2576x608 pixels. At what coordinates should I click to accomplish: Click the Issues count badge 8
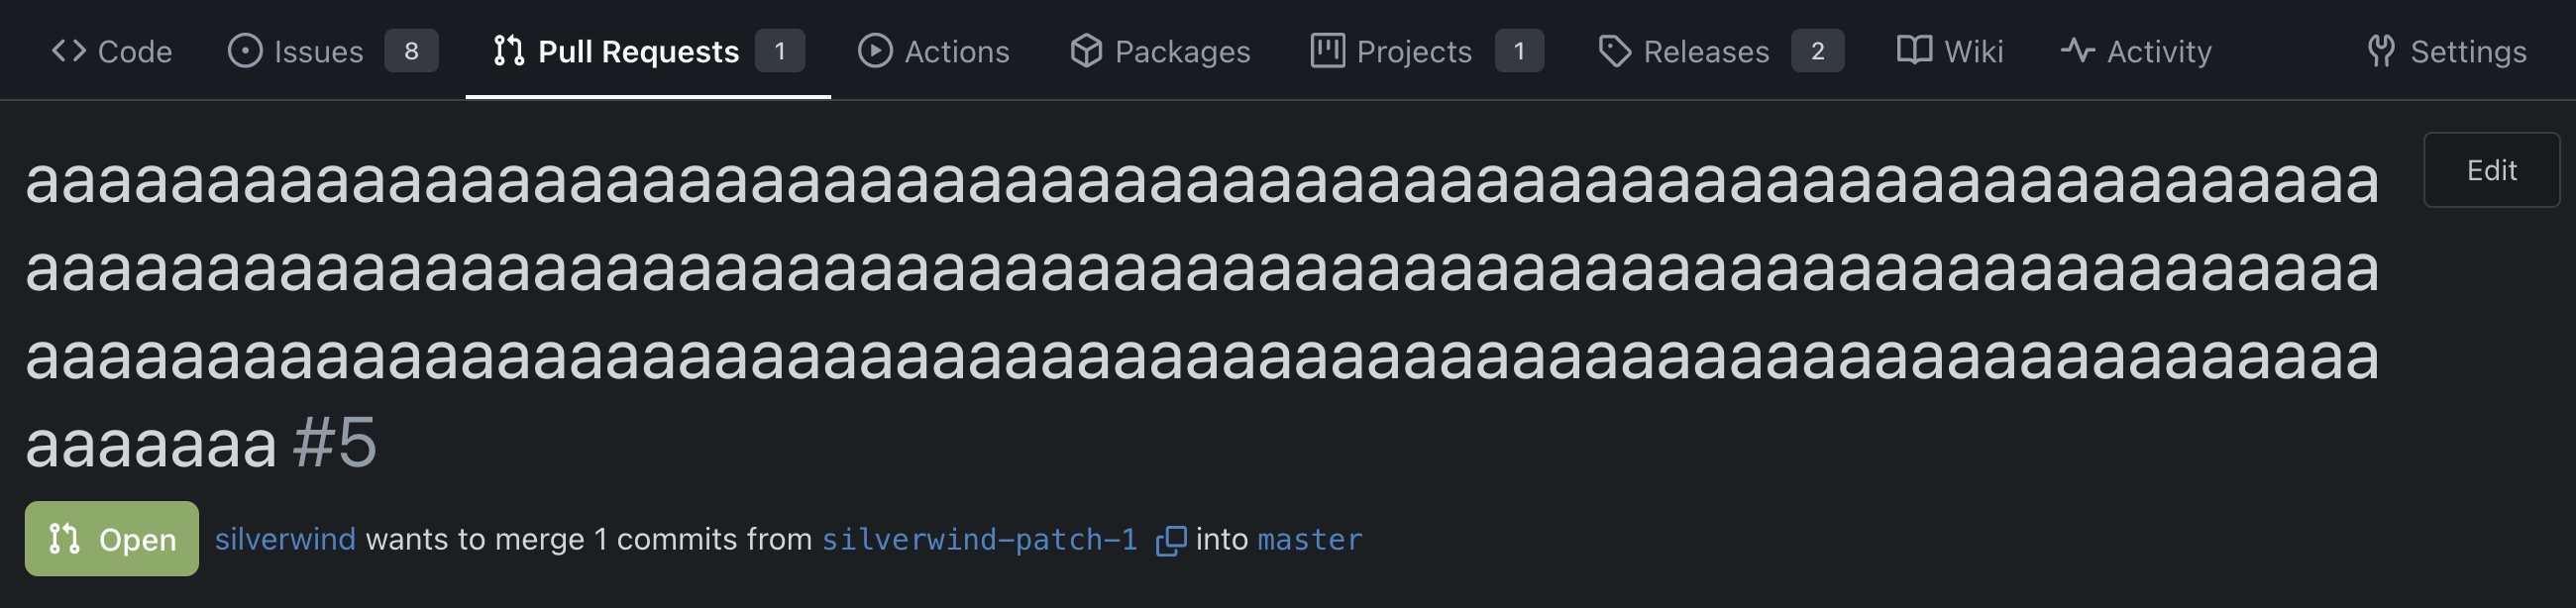point(411,51)
